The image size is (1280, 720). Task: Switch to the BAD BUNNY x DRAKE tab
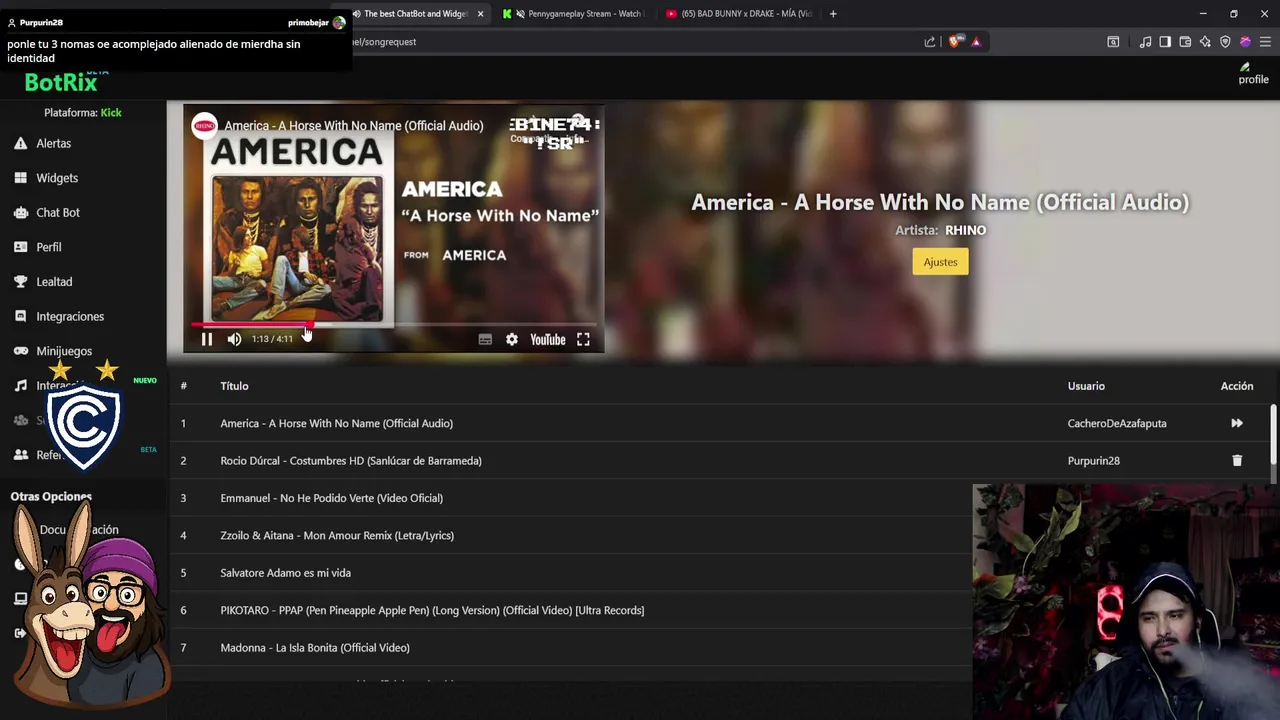click(x=738, y=14)
